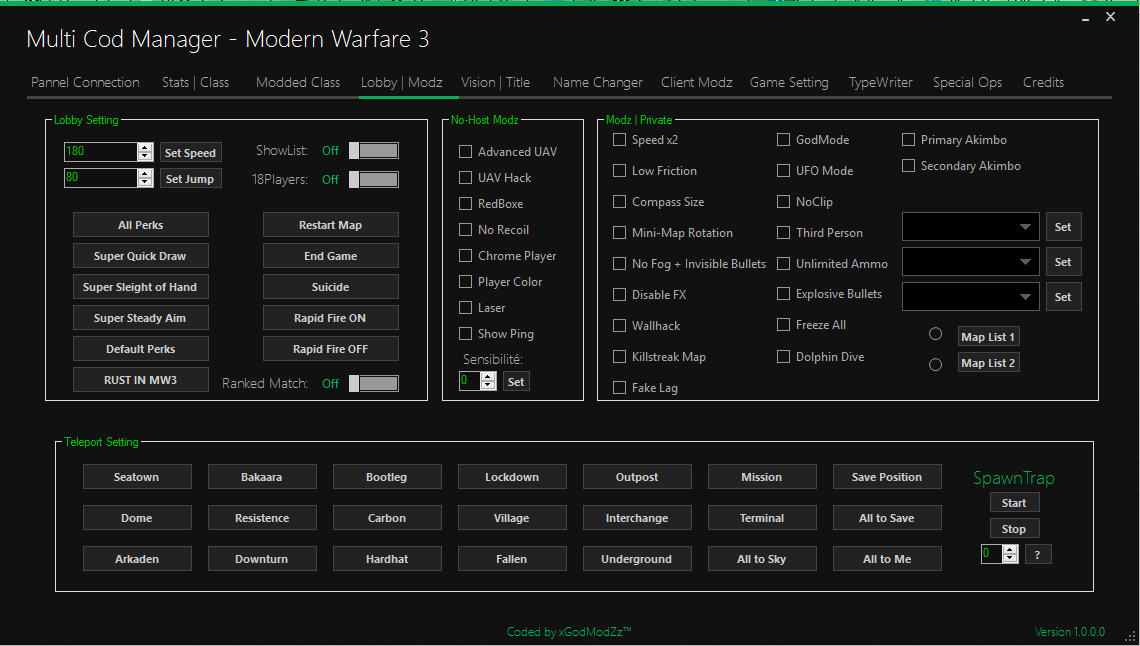Viewport: 1140px width, 646px height.
Task: Open the Credits tab
Action: (1043, 82)
